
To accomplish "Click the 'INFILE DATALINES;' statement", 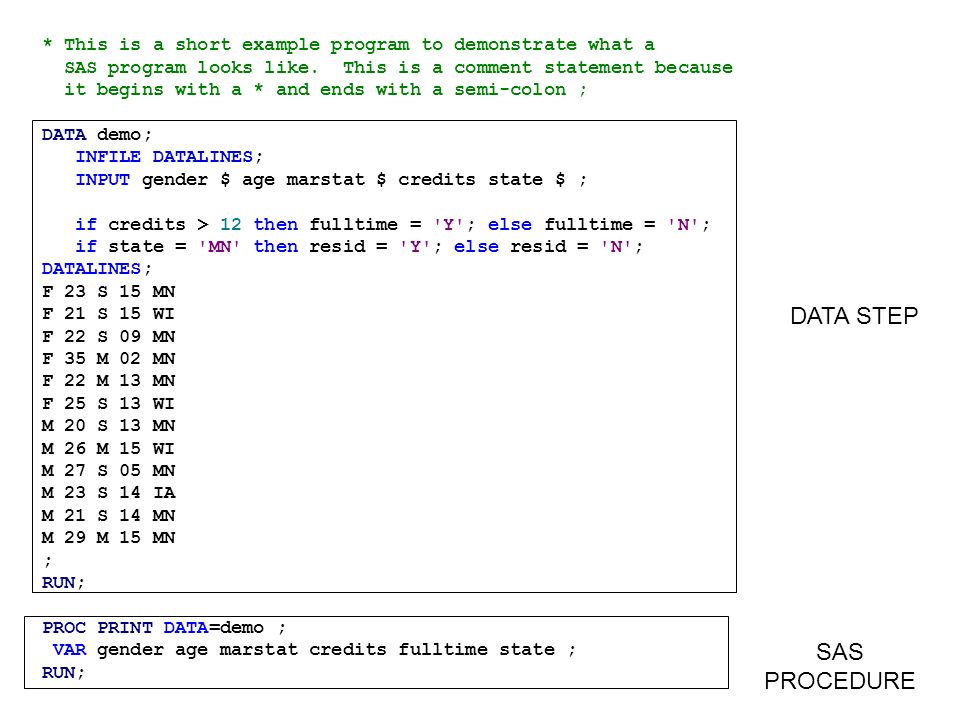I will pyautogui.click(x=169, y=157).
